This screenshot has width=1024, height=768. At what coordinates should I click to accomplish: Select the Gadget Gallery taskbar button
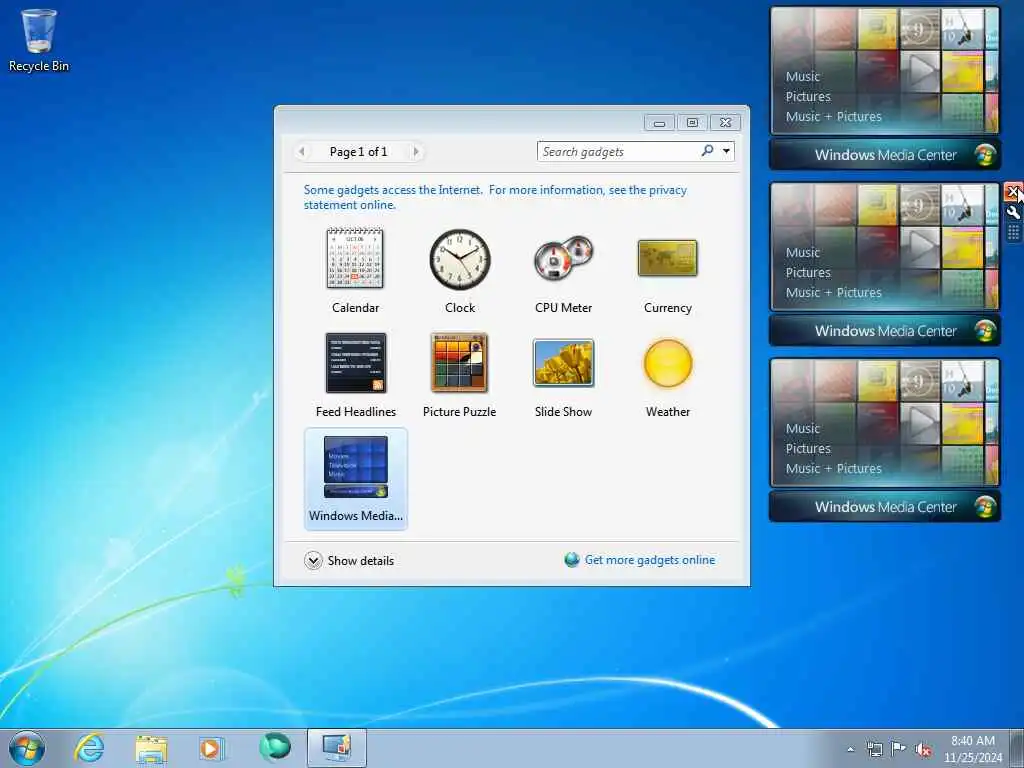point(337,748)
